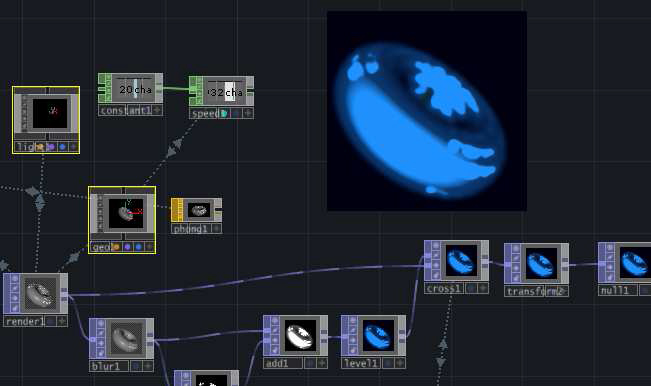Screen dimensions: 651x386
Task: Click the top-left flag on level1 node
Action: point(352,320)
